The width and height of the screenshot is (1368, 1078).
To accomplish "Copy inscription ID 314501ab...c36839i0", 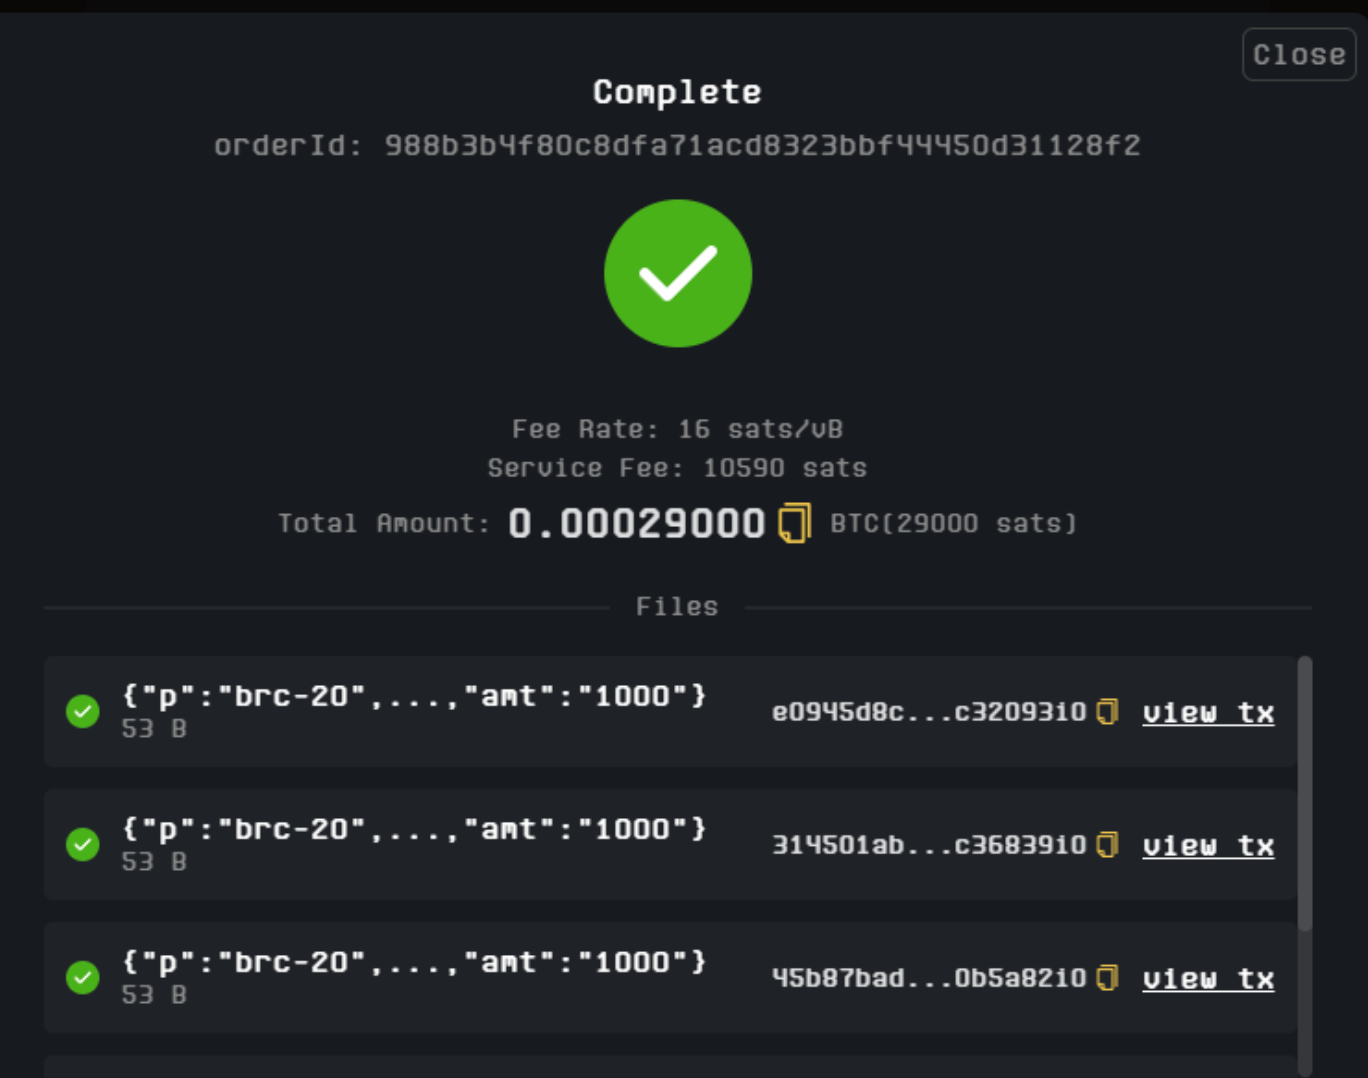I will pyautogui.click(x=1107, y=845).
